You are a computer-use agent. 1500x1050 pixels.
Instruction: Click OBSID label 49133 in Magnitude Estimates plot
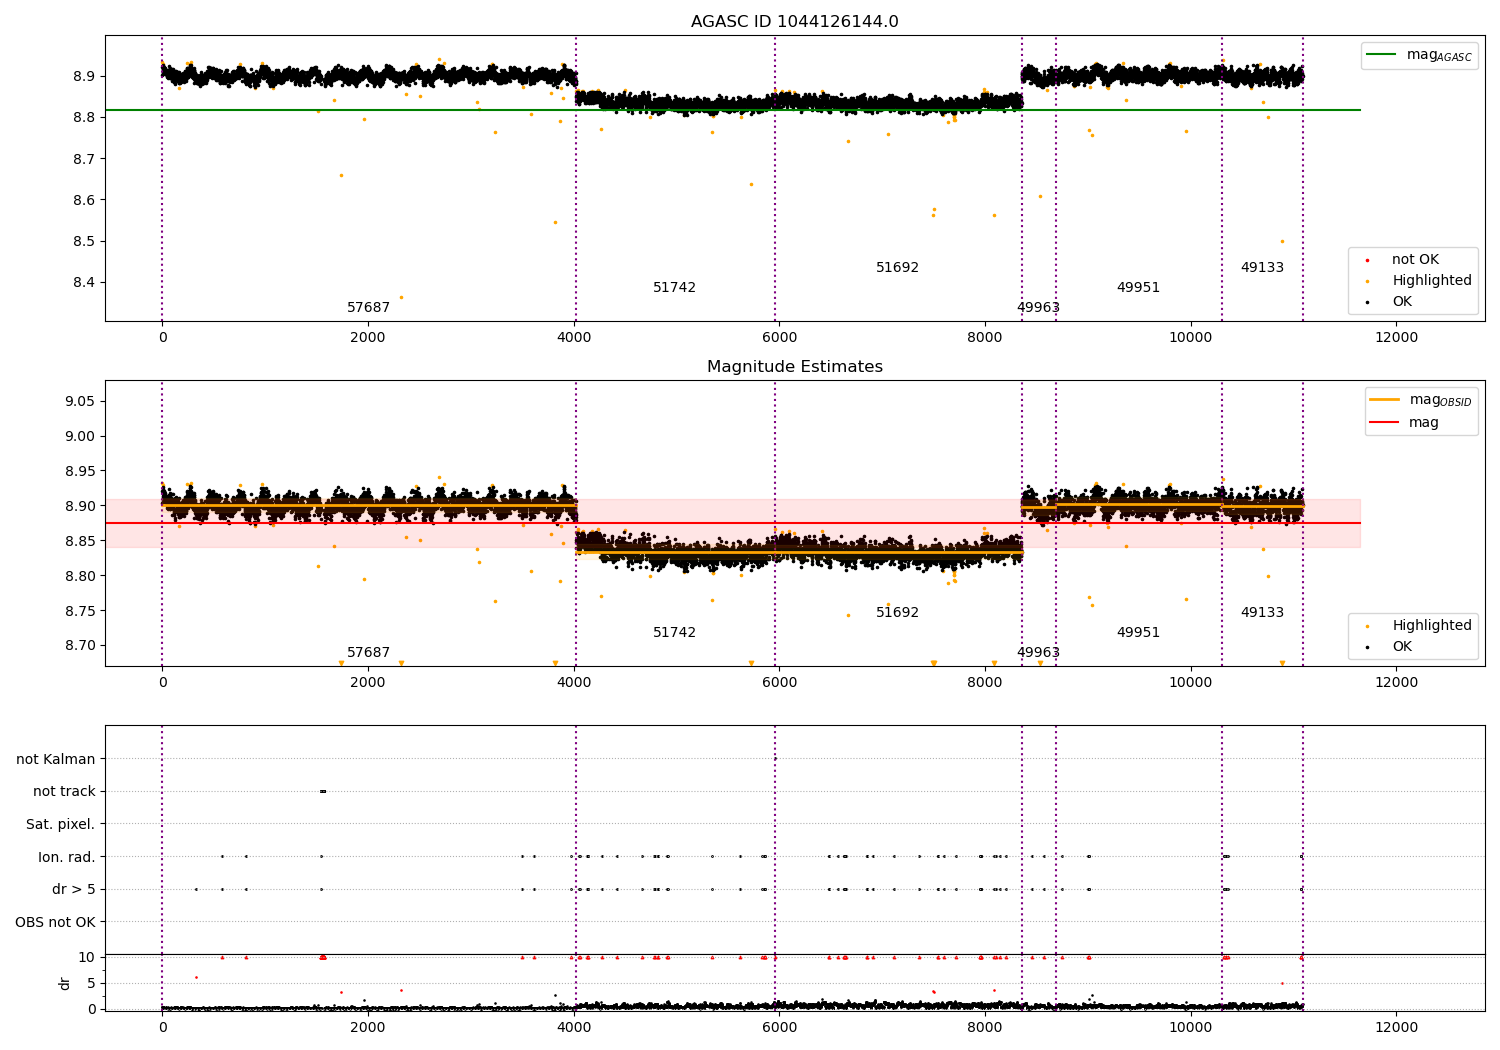[1262, 613]
